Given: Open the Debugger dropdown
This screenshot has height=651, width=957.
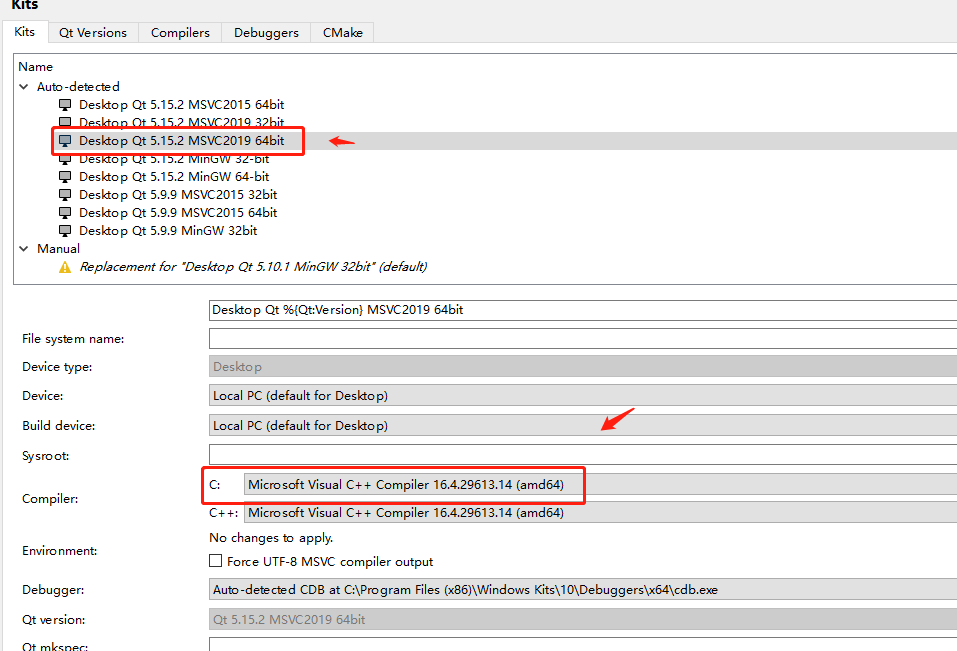Looking at the screenshot, I should [583, 589].
